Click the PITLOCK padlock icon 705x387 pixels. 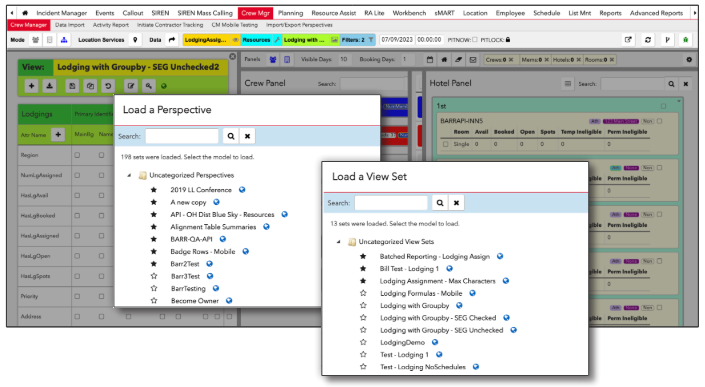coord(508,40)
